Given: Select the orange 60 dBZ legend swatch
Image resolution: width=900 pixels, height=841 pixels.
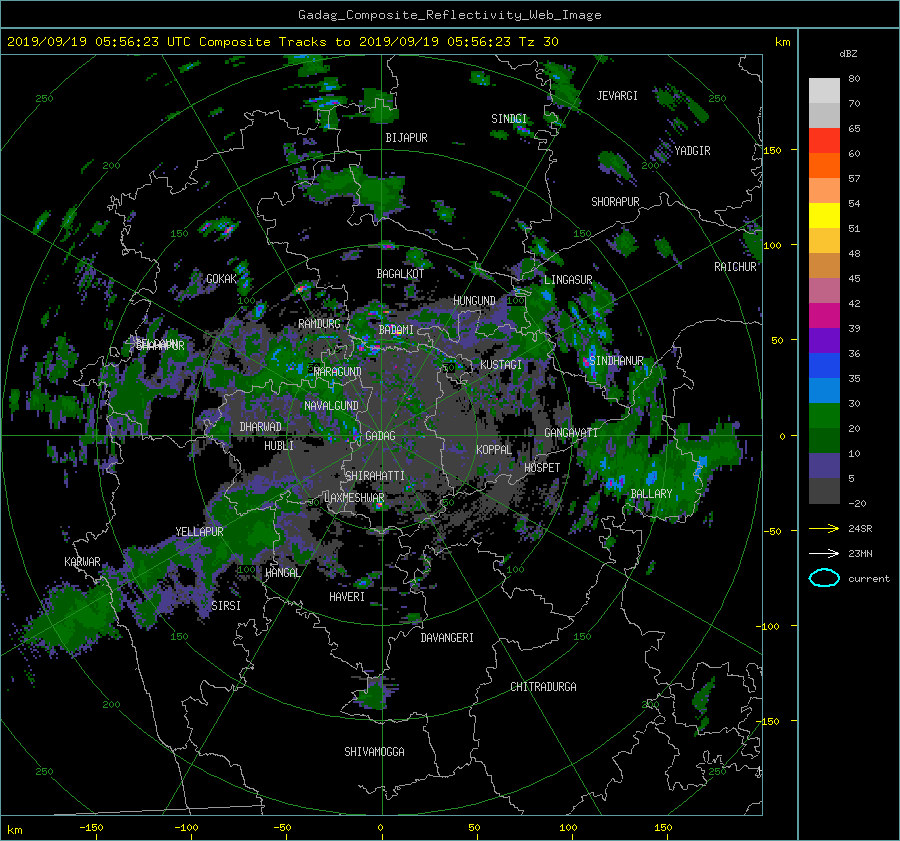Looking at the screenshot, I should (824, 165).
